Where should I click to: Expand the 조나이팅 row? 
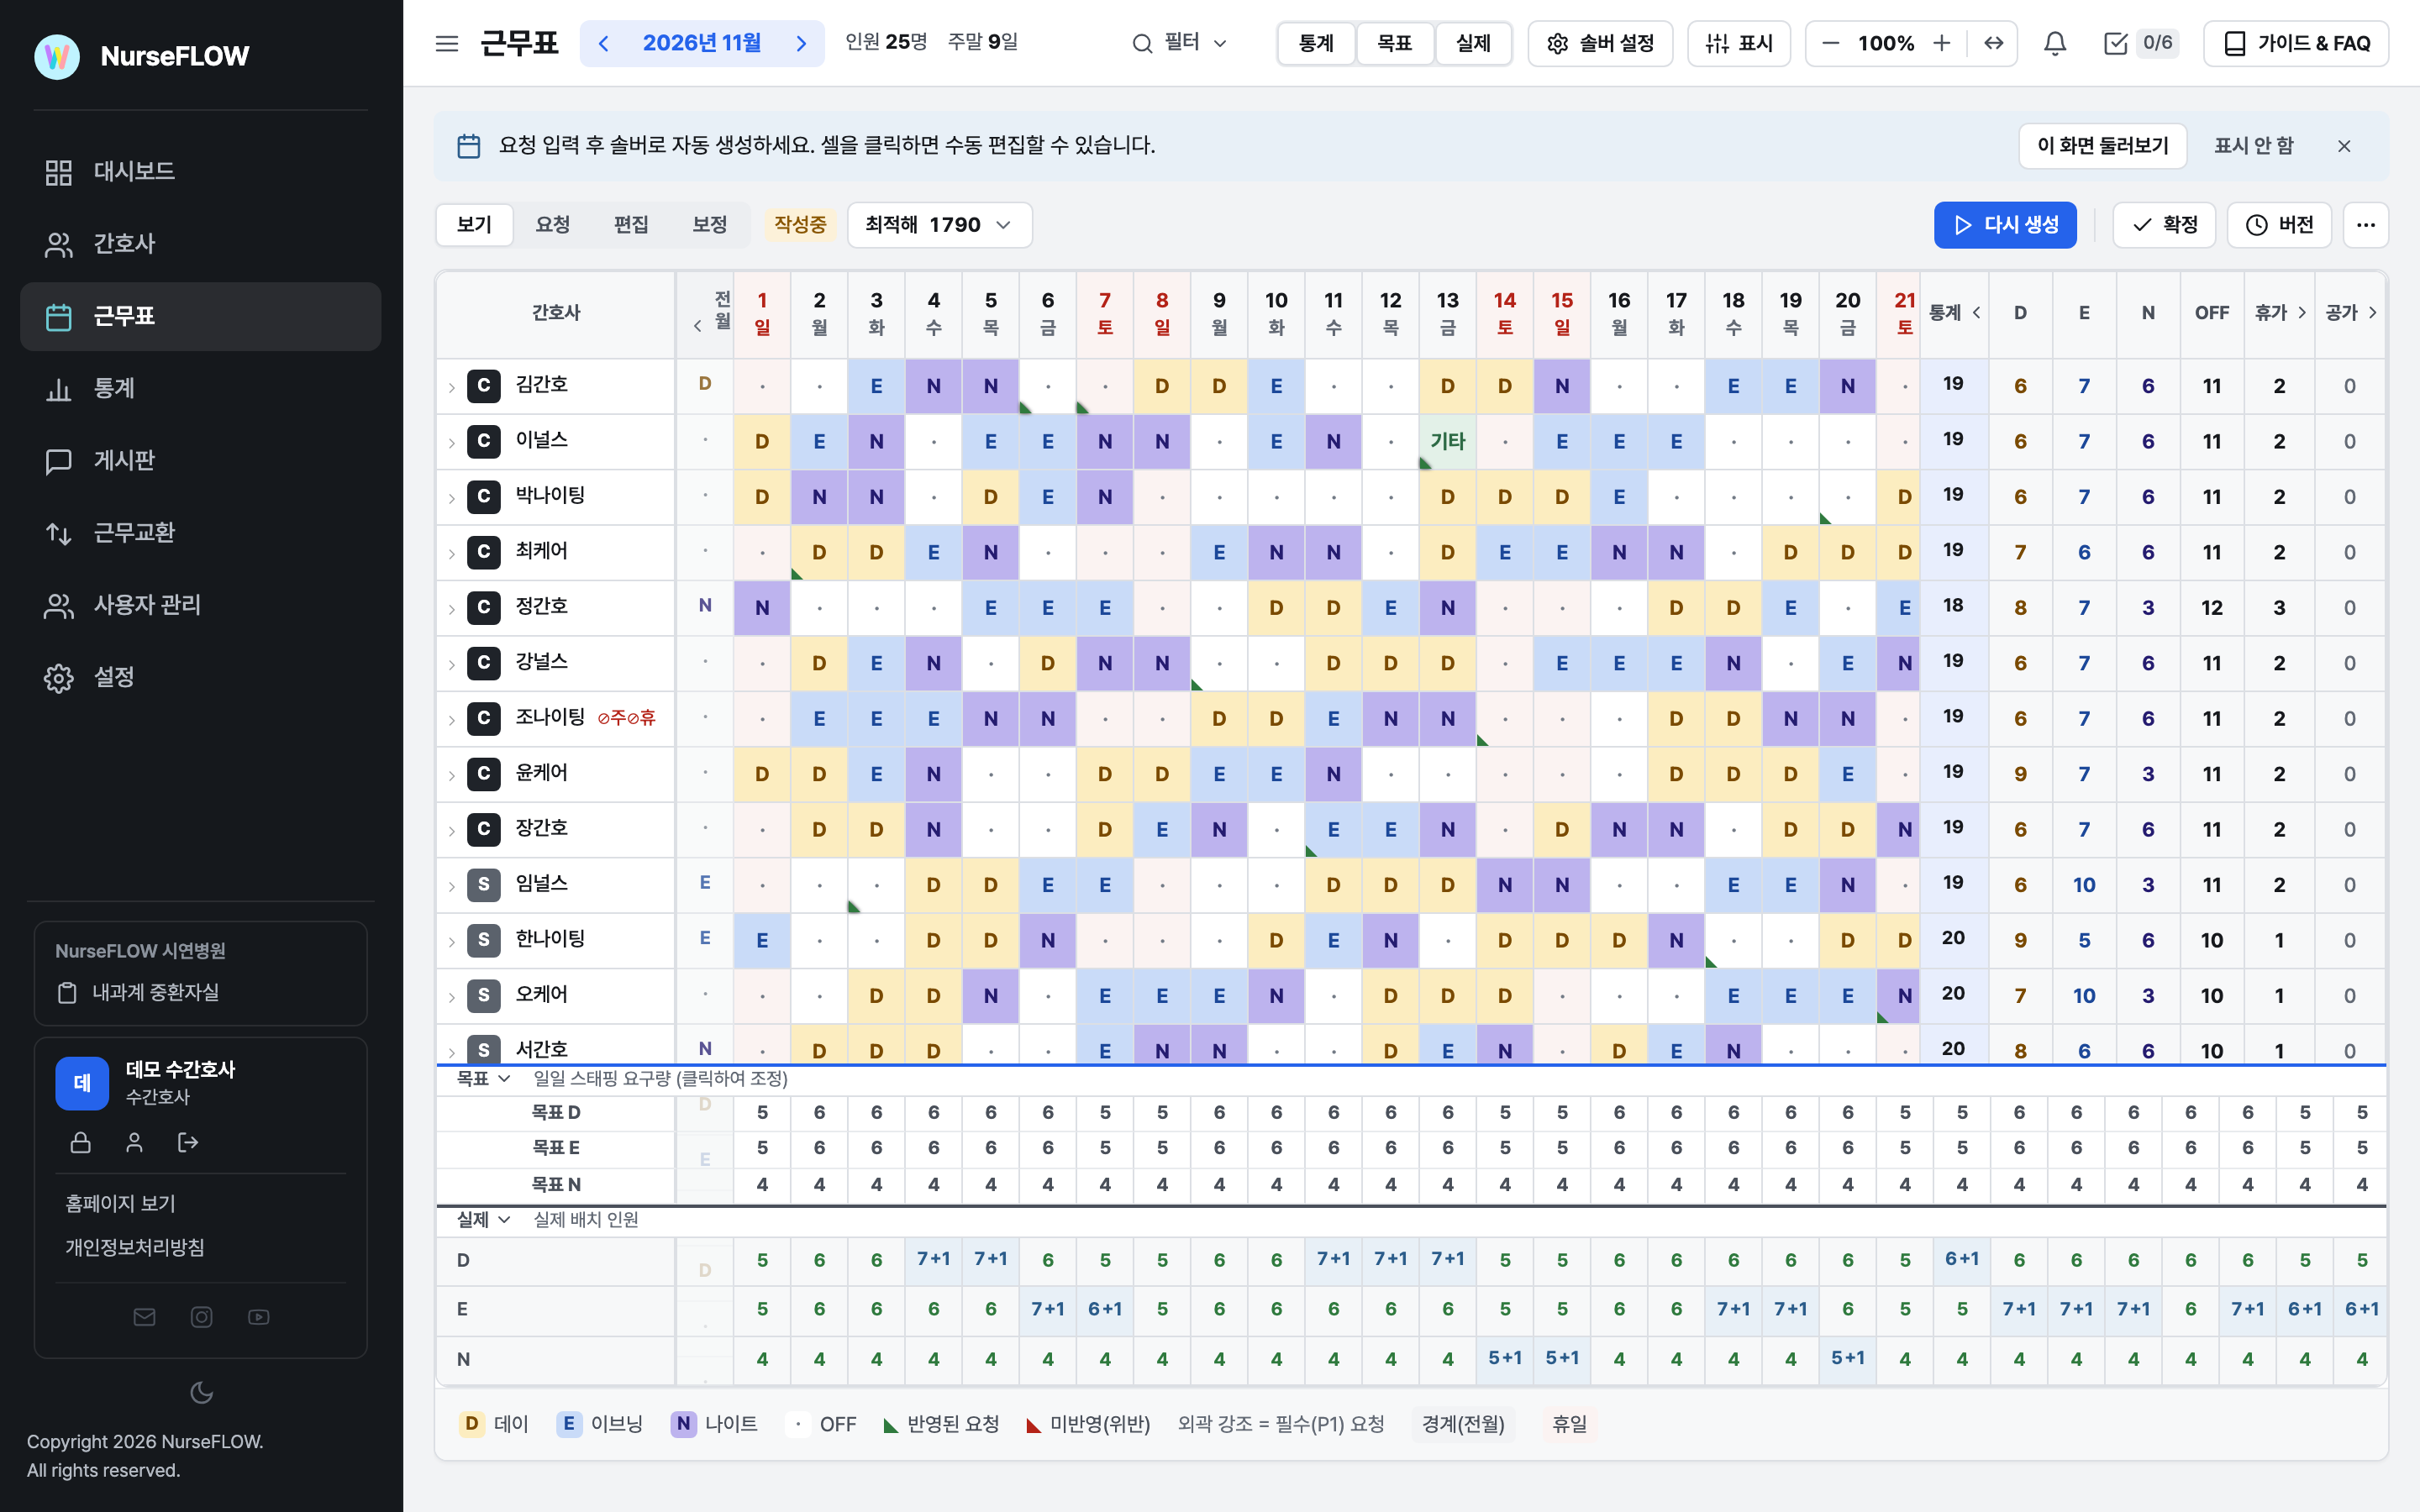(451, 719)
